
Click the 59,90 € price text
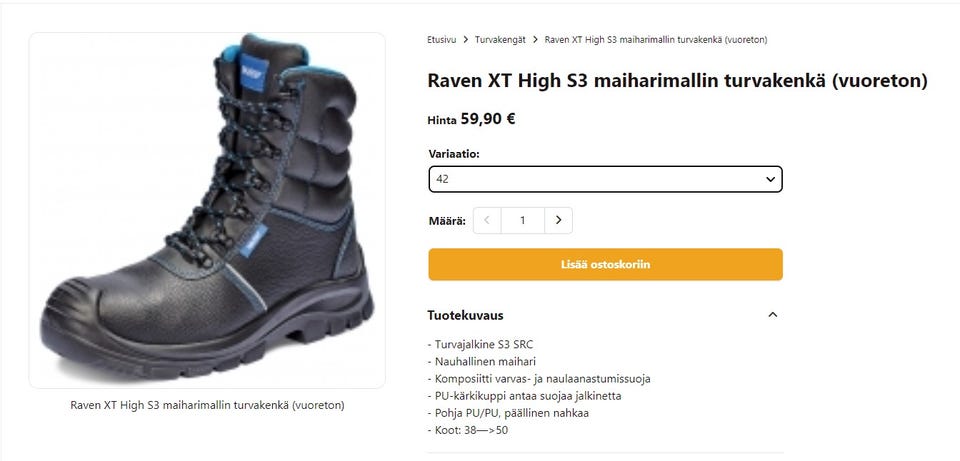point(488,119)
